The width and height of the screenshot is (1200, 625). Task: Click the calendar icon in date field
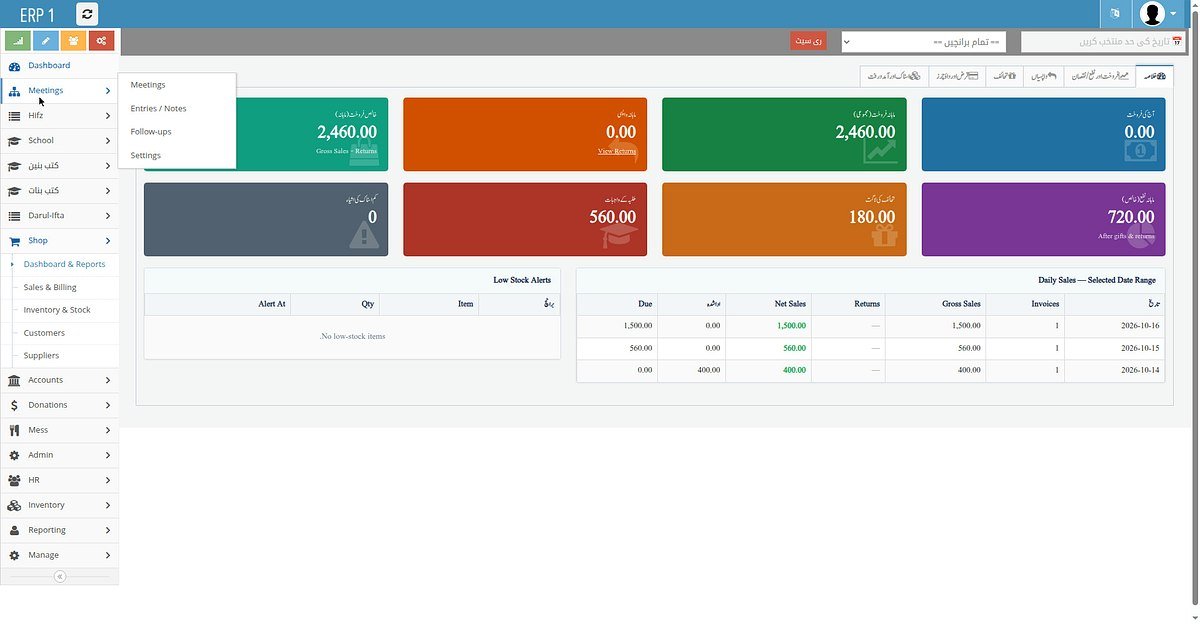[1177, 42]
